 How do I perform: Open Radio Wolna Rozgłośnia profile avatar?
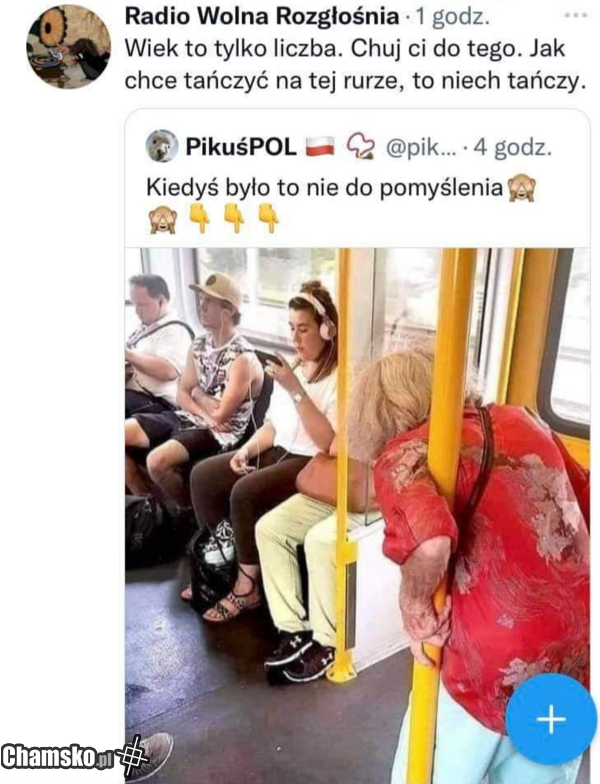click(68, 47)
